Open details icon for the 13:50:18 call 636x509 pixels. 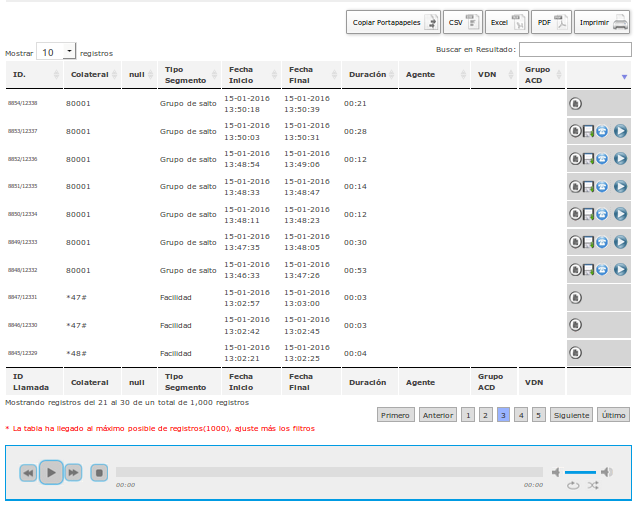coord(575,104)
